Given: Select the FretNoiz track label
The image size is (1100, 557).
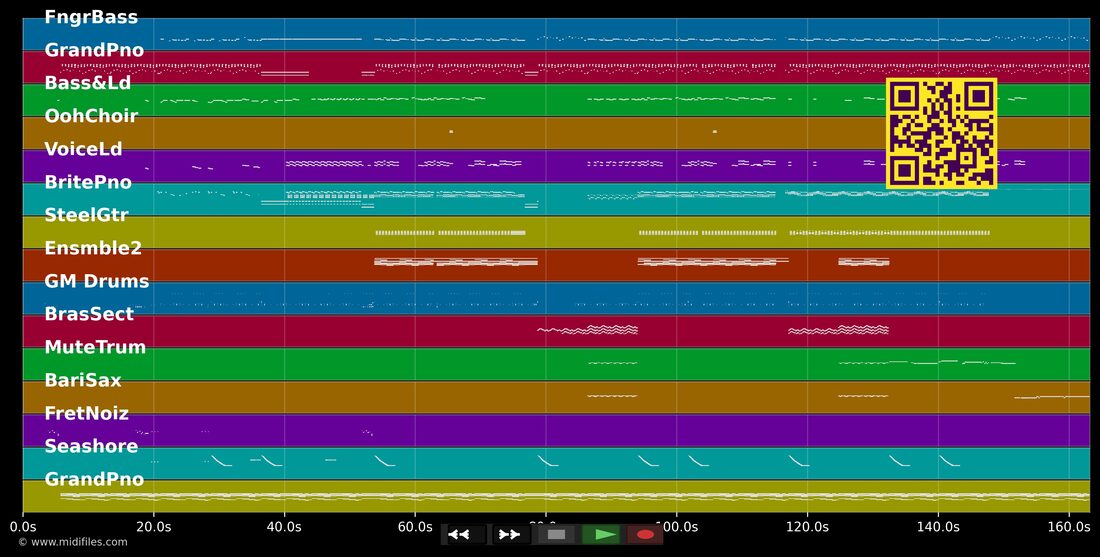Looking at the screenshot, I should point(86,413).
